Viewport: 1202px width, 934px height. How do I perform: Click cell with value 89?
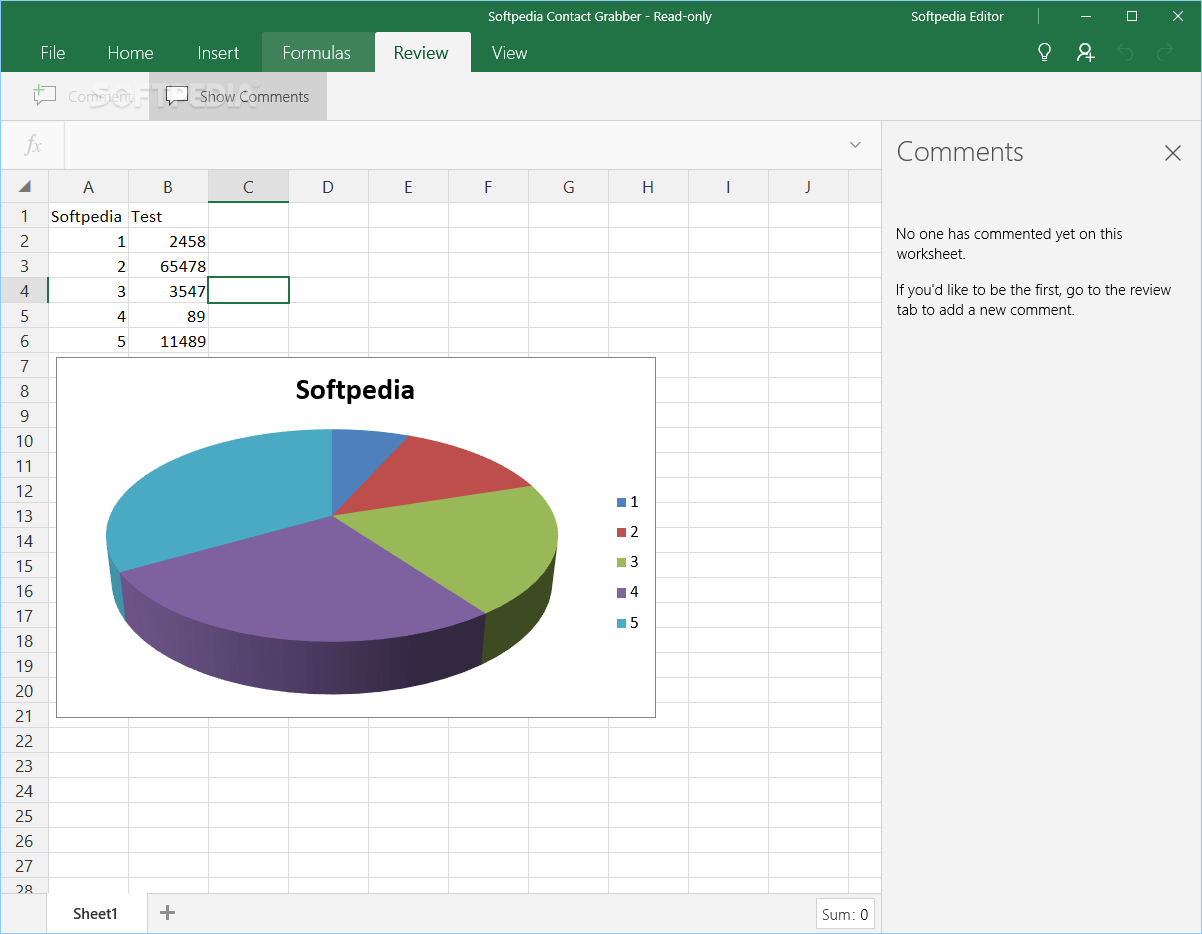[168, 316]
